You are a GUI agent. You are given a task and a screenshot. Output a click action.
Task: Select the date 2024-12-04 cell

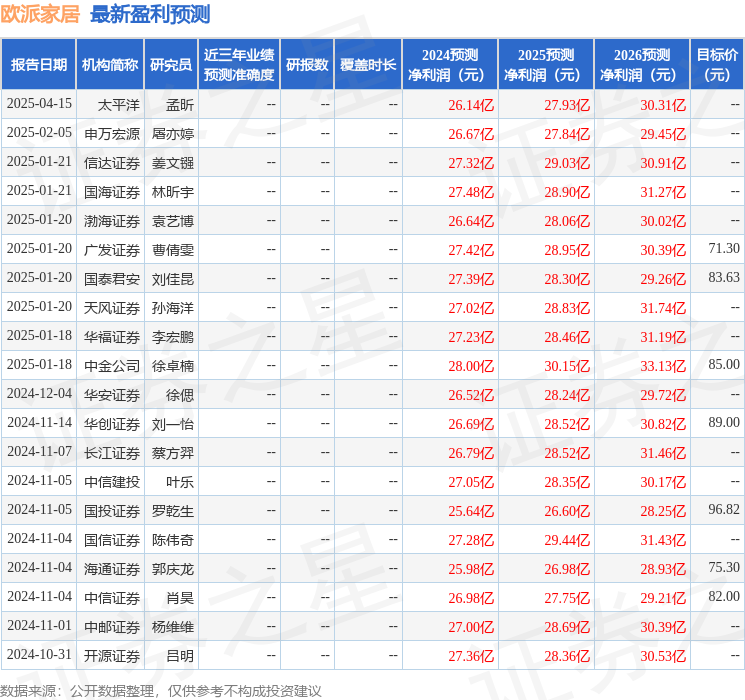39,394
